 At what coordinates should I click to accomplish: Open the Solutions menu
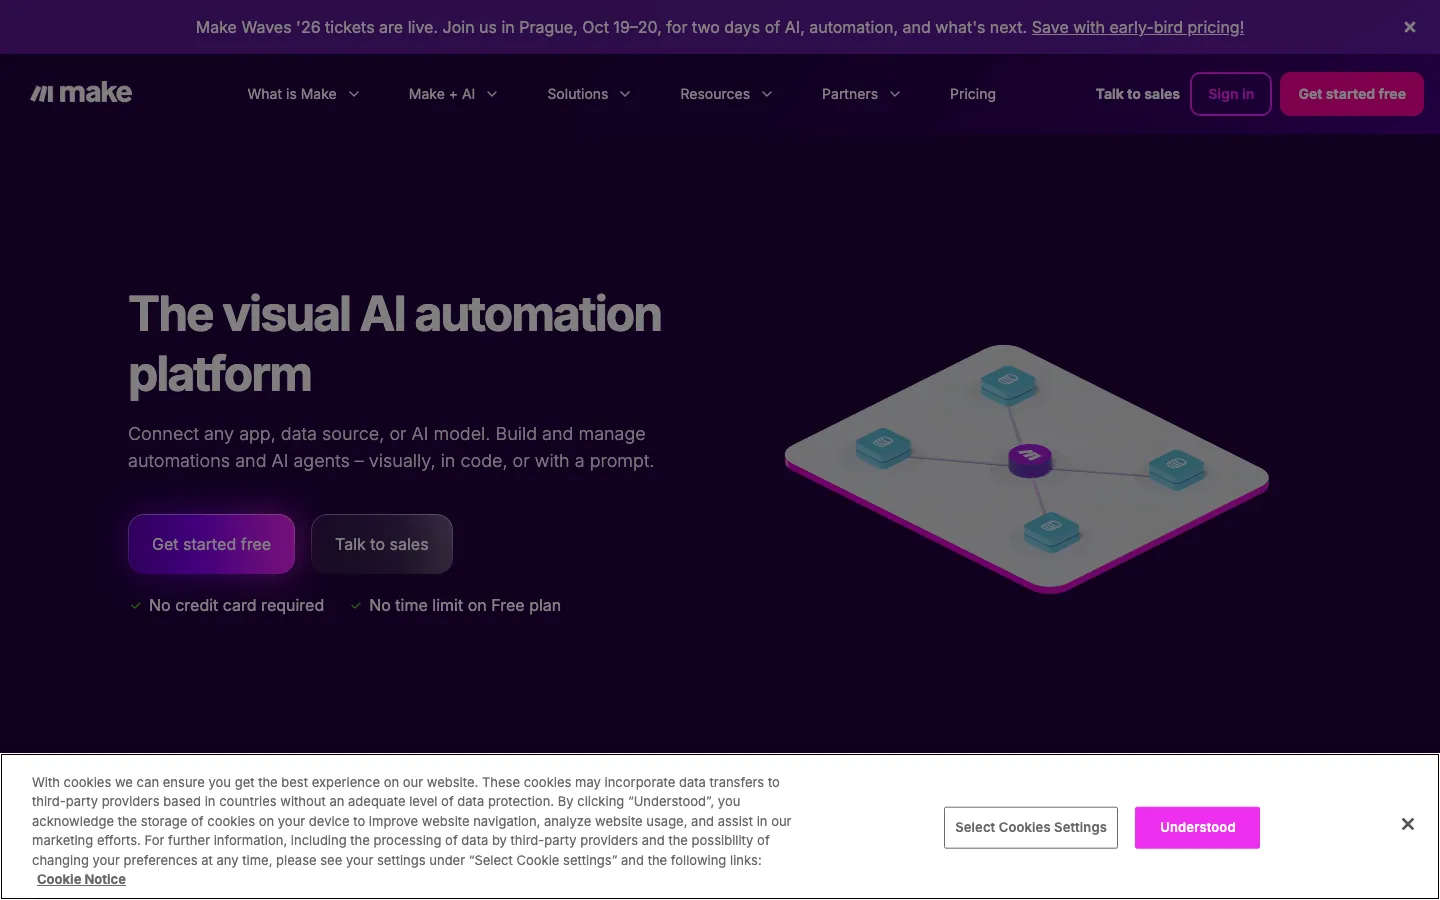tap(589, 94)
